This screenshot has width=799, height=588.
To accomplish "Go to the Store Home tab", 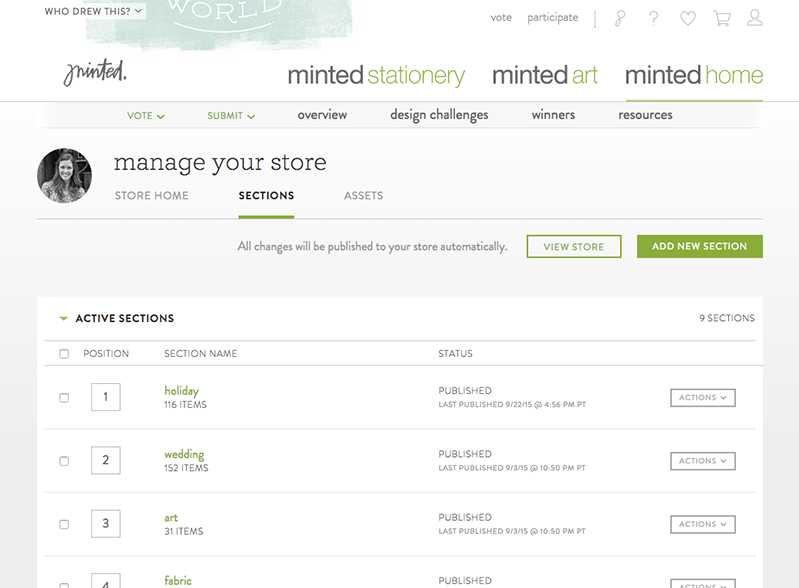I will click(151, 196).
